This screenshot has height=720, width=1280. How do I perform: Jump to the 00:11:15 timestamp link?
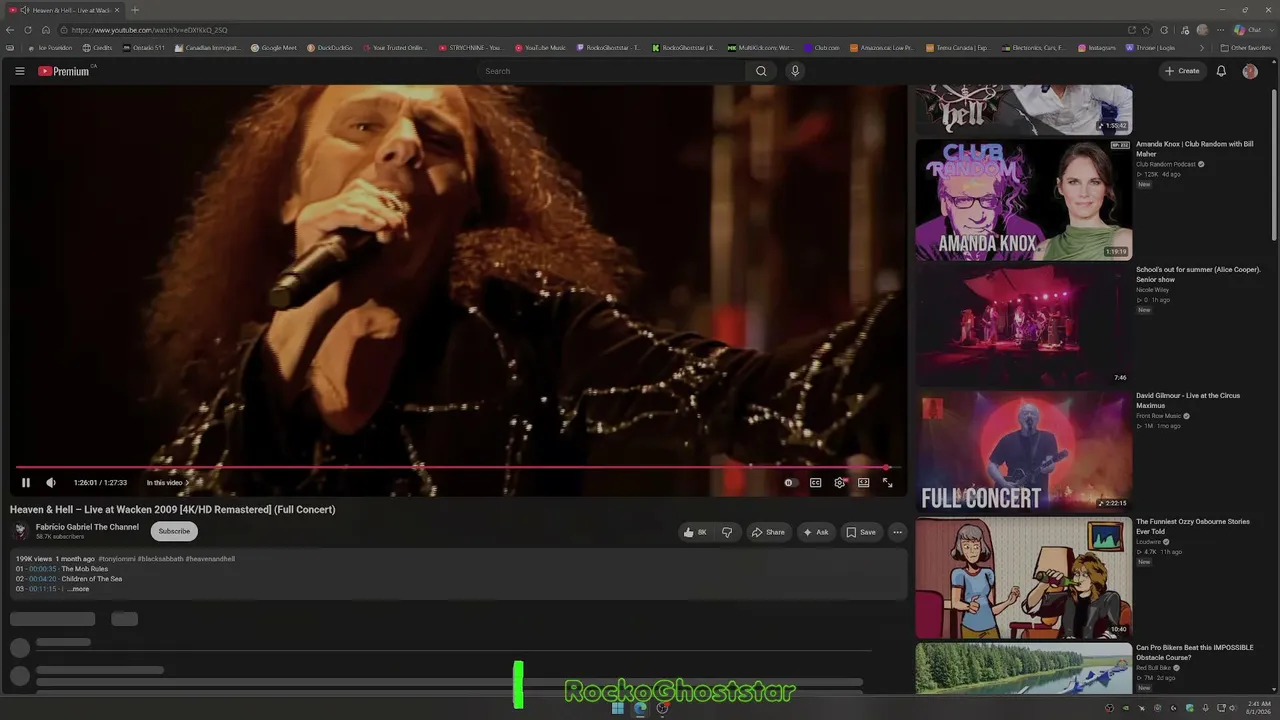click(42, 589)
